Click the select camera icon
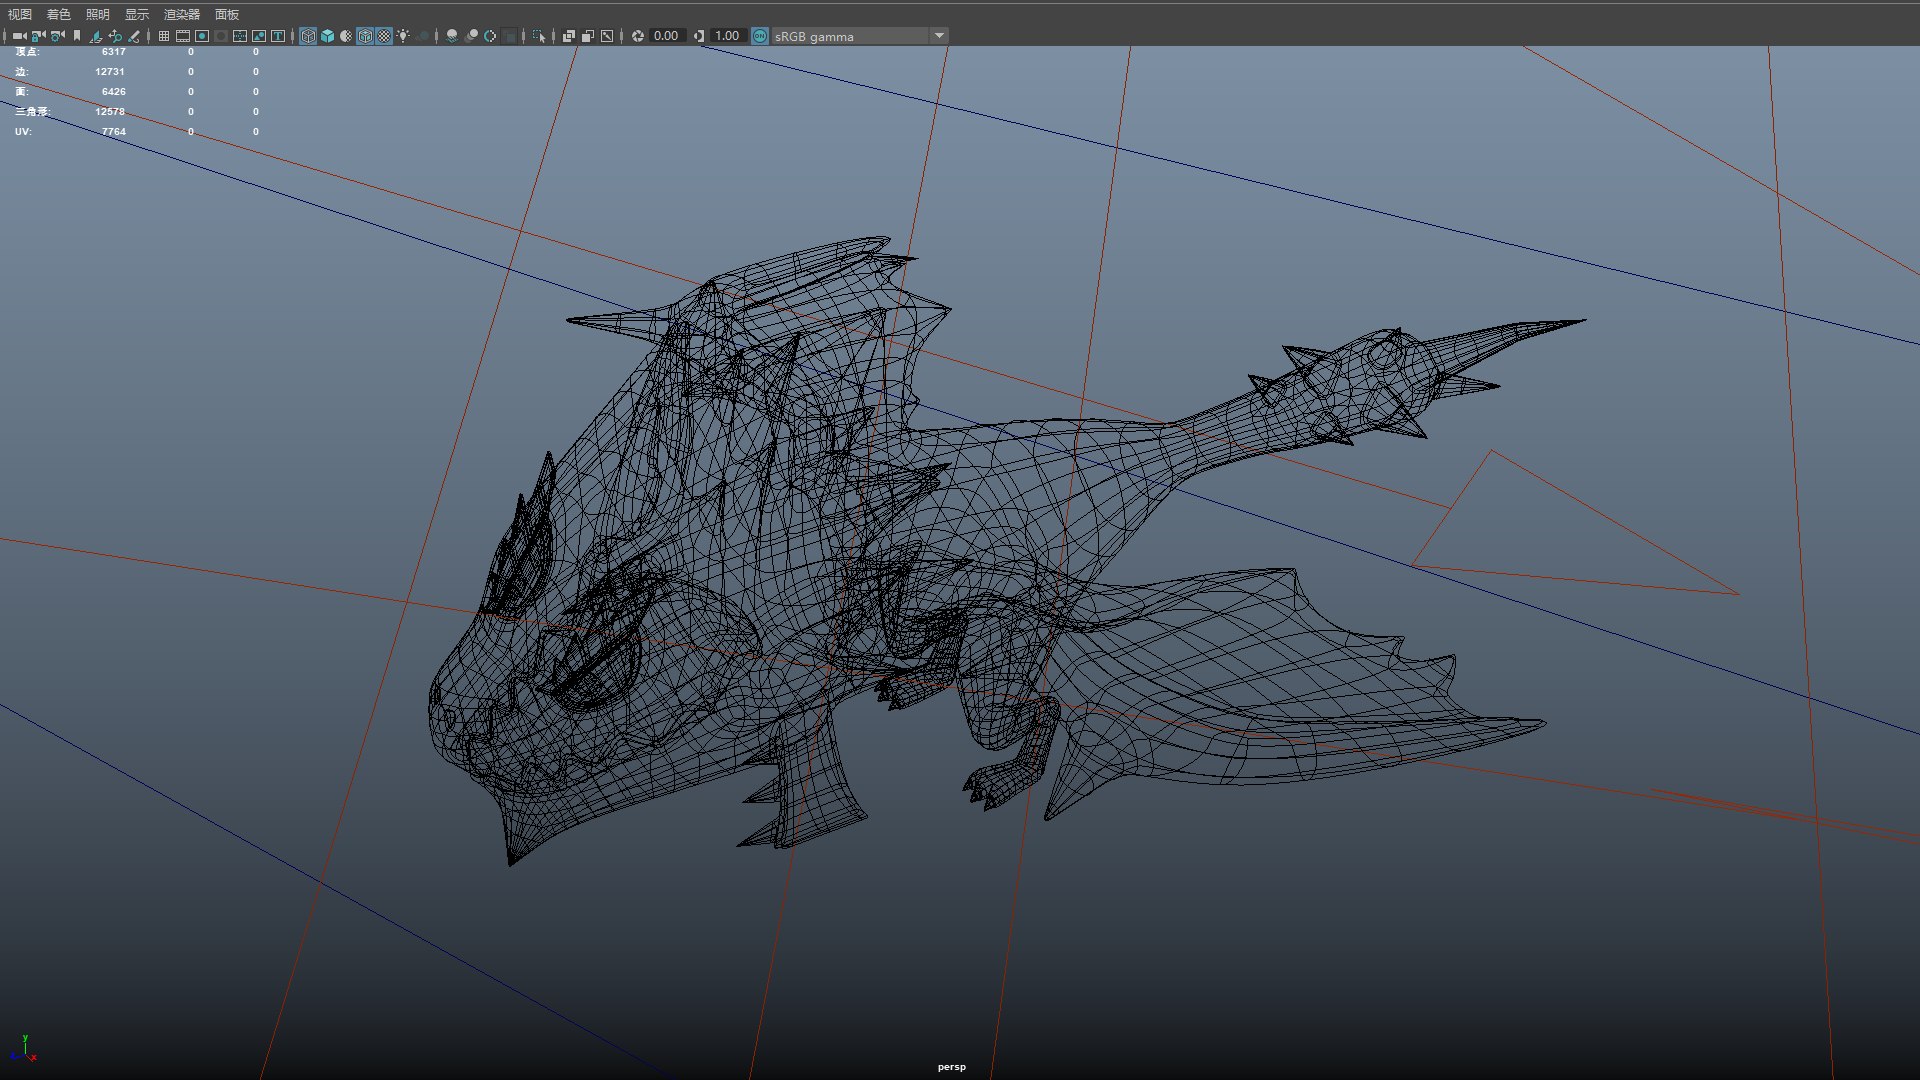Image resolution: width=1920 pixels, height=1080 pixels. coord(19,36)
